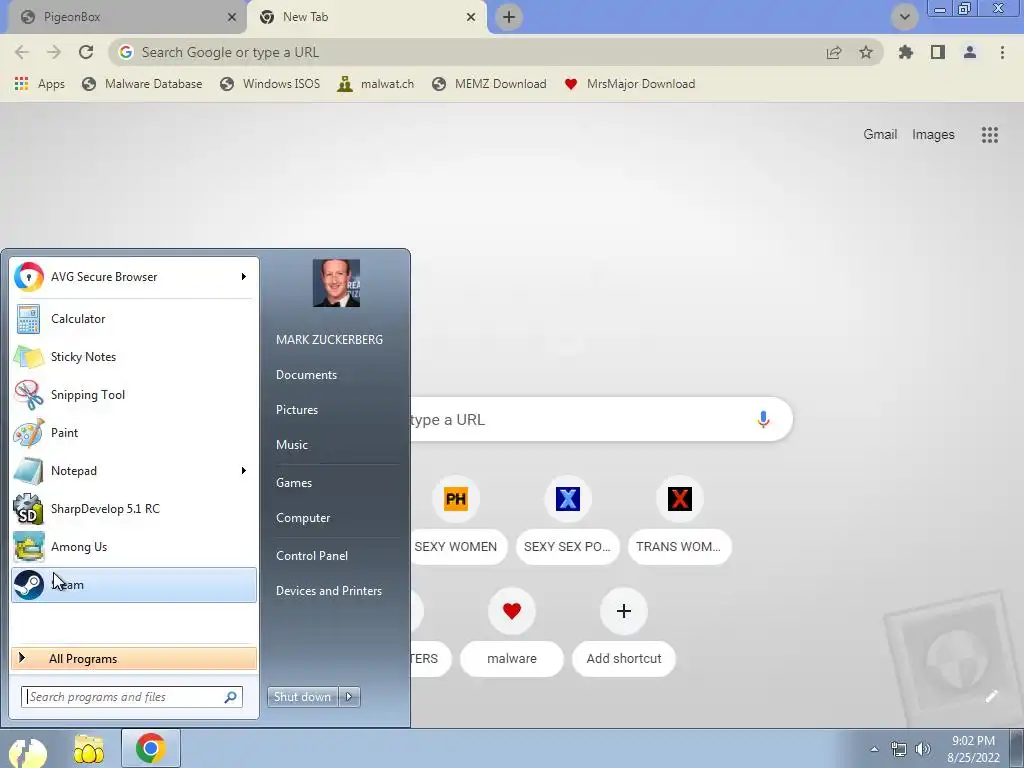1024x768 pixels.
Task: Launch SharpDevelop 5.1 RC
Action: (134, 509)
